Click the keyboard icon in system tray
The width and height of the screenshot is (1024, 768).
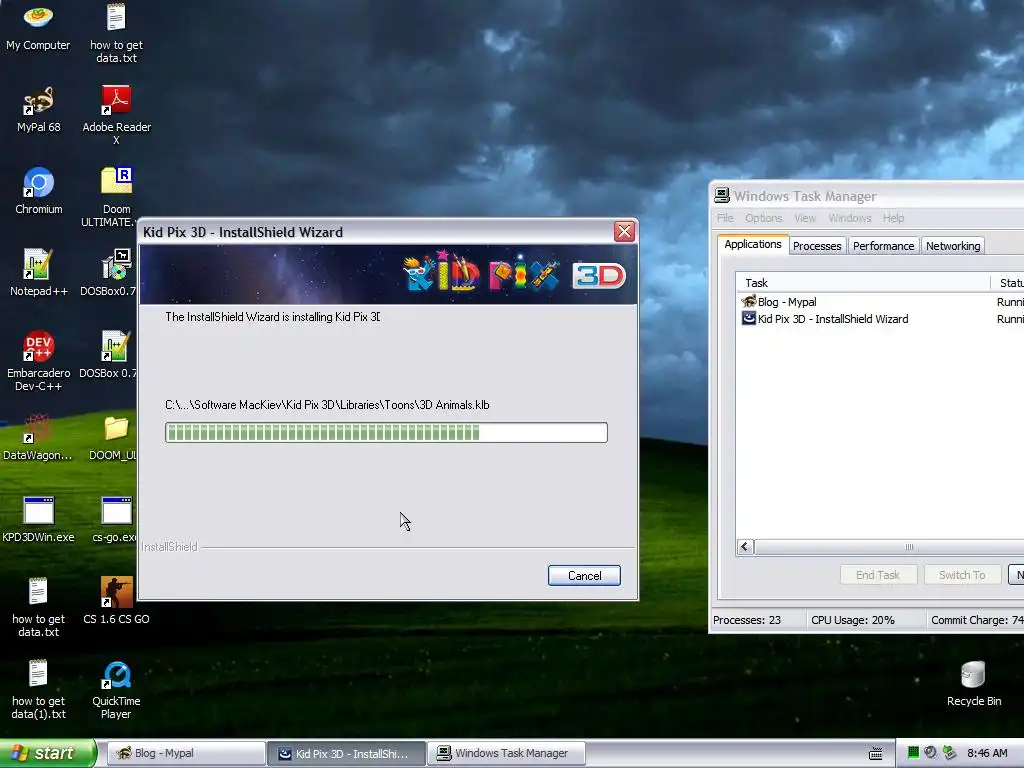876,754
